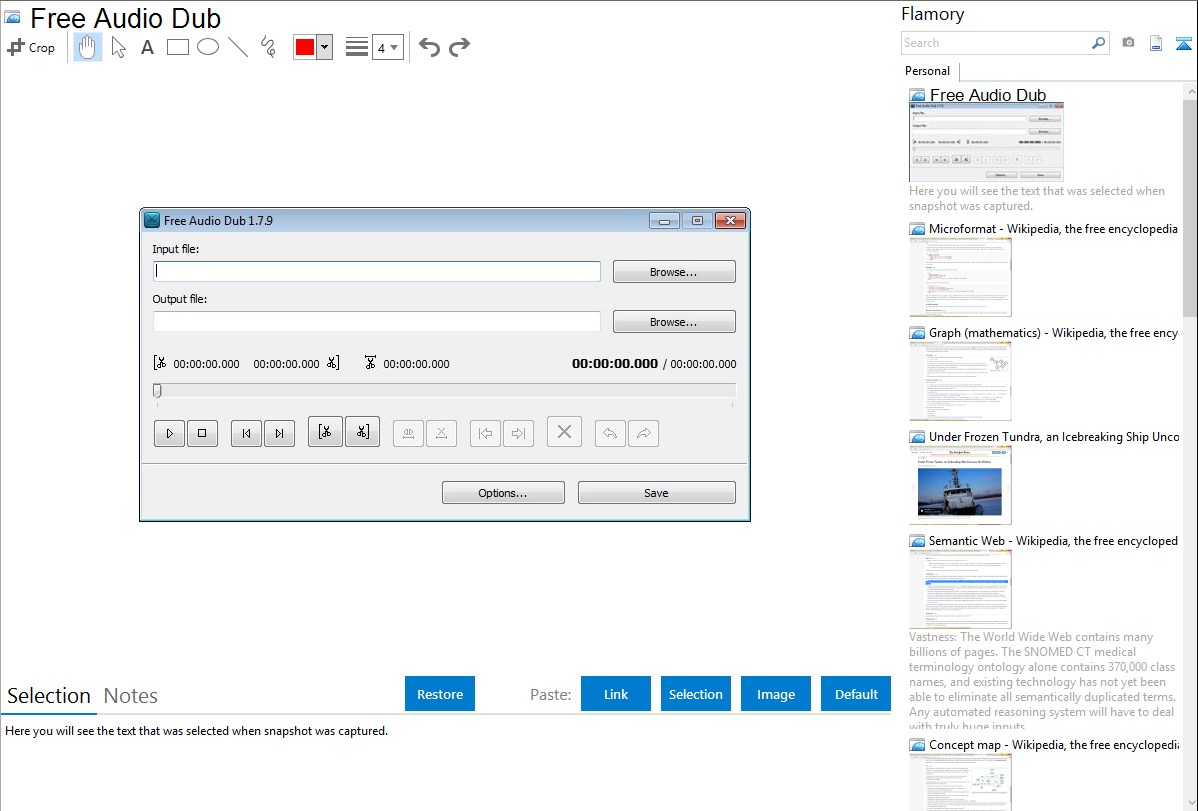The image size is (1198, 811).
Task: Open the Graph (mathematics) snapshot thumbnail
Action: [960, 381]
